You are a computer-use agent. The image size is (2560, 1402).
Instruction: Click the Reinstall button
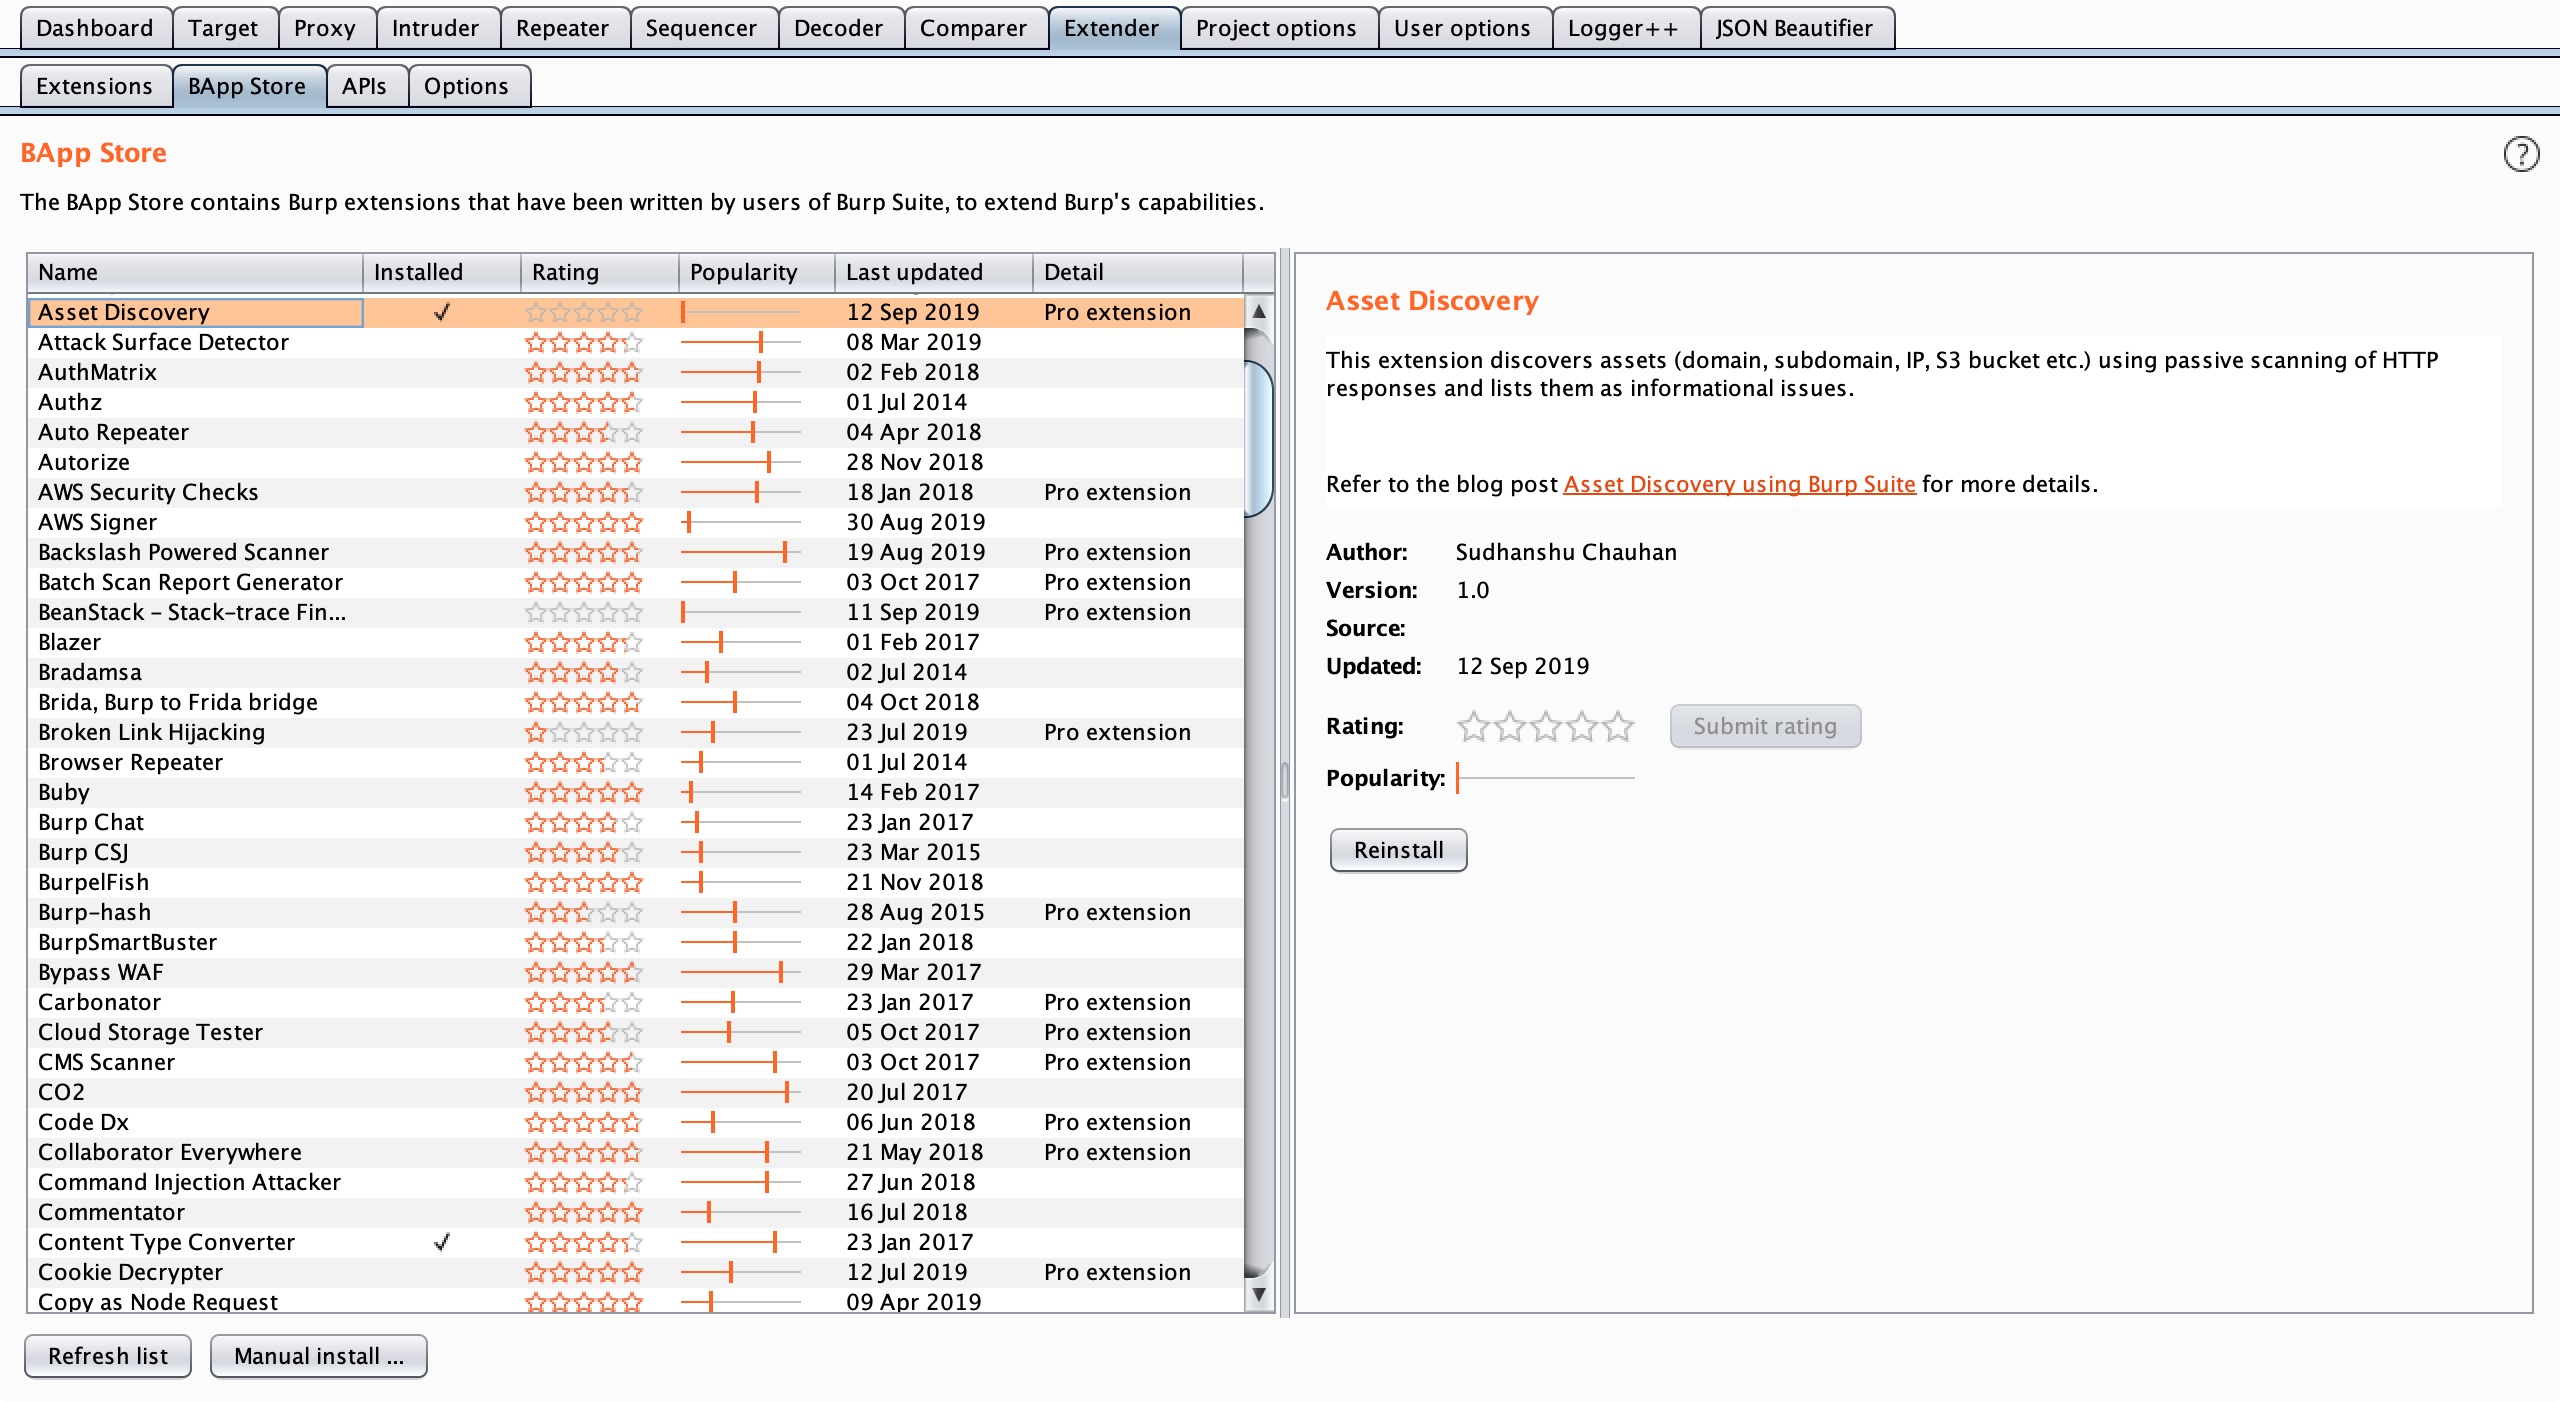pyautogui.click(x=1398, y=850)
